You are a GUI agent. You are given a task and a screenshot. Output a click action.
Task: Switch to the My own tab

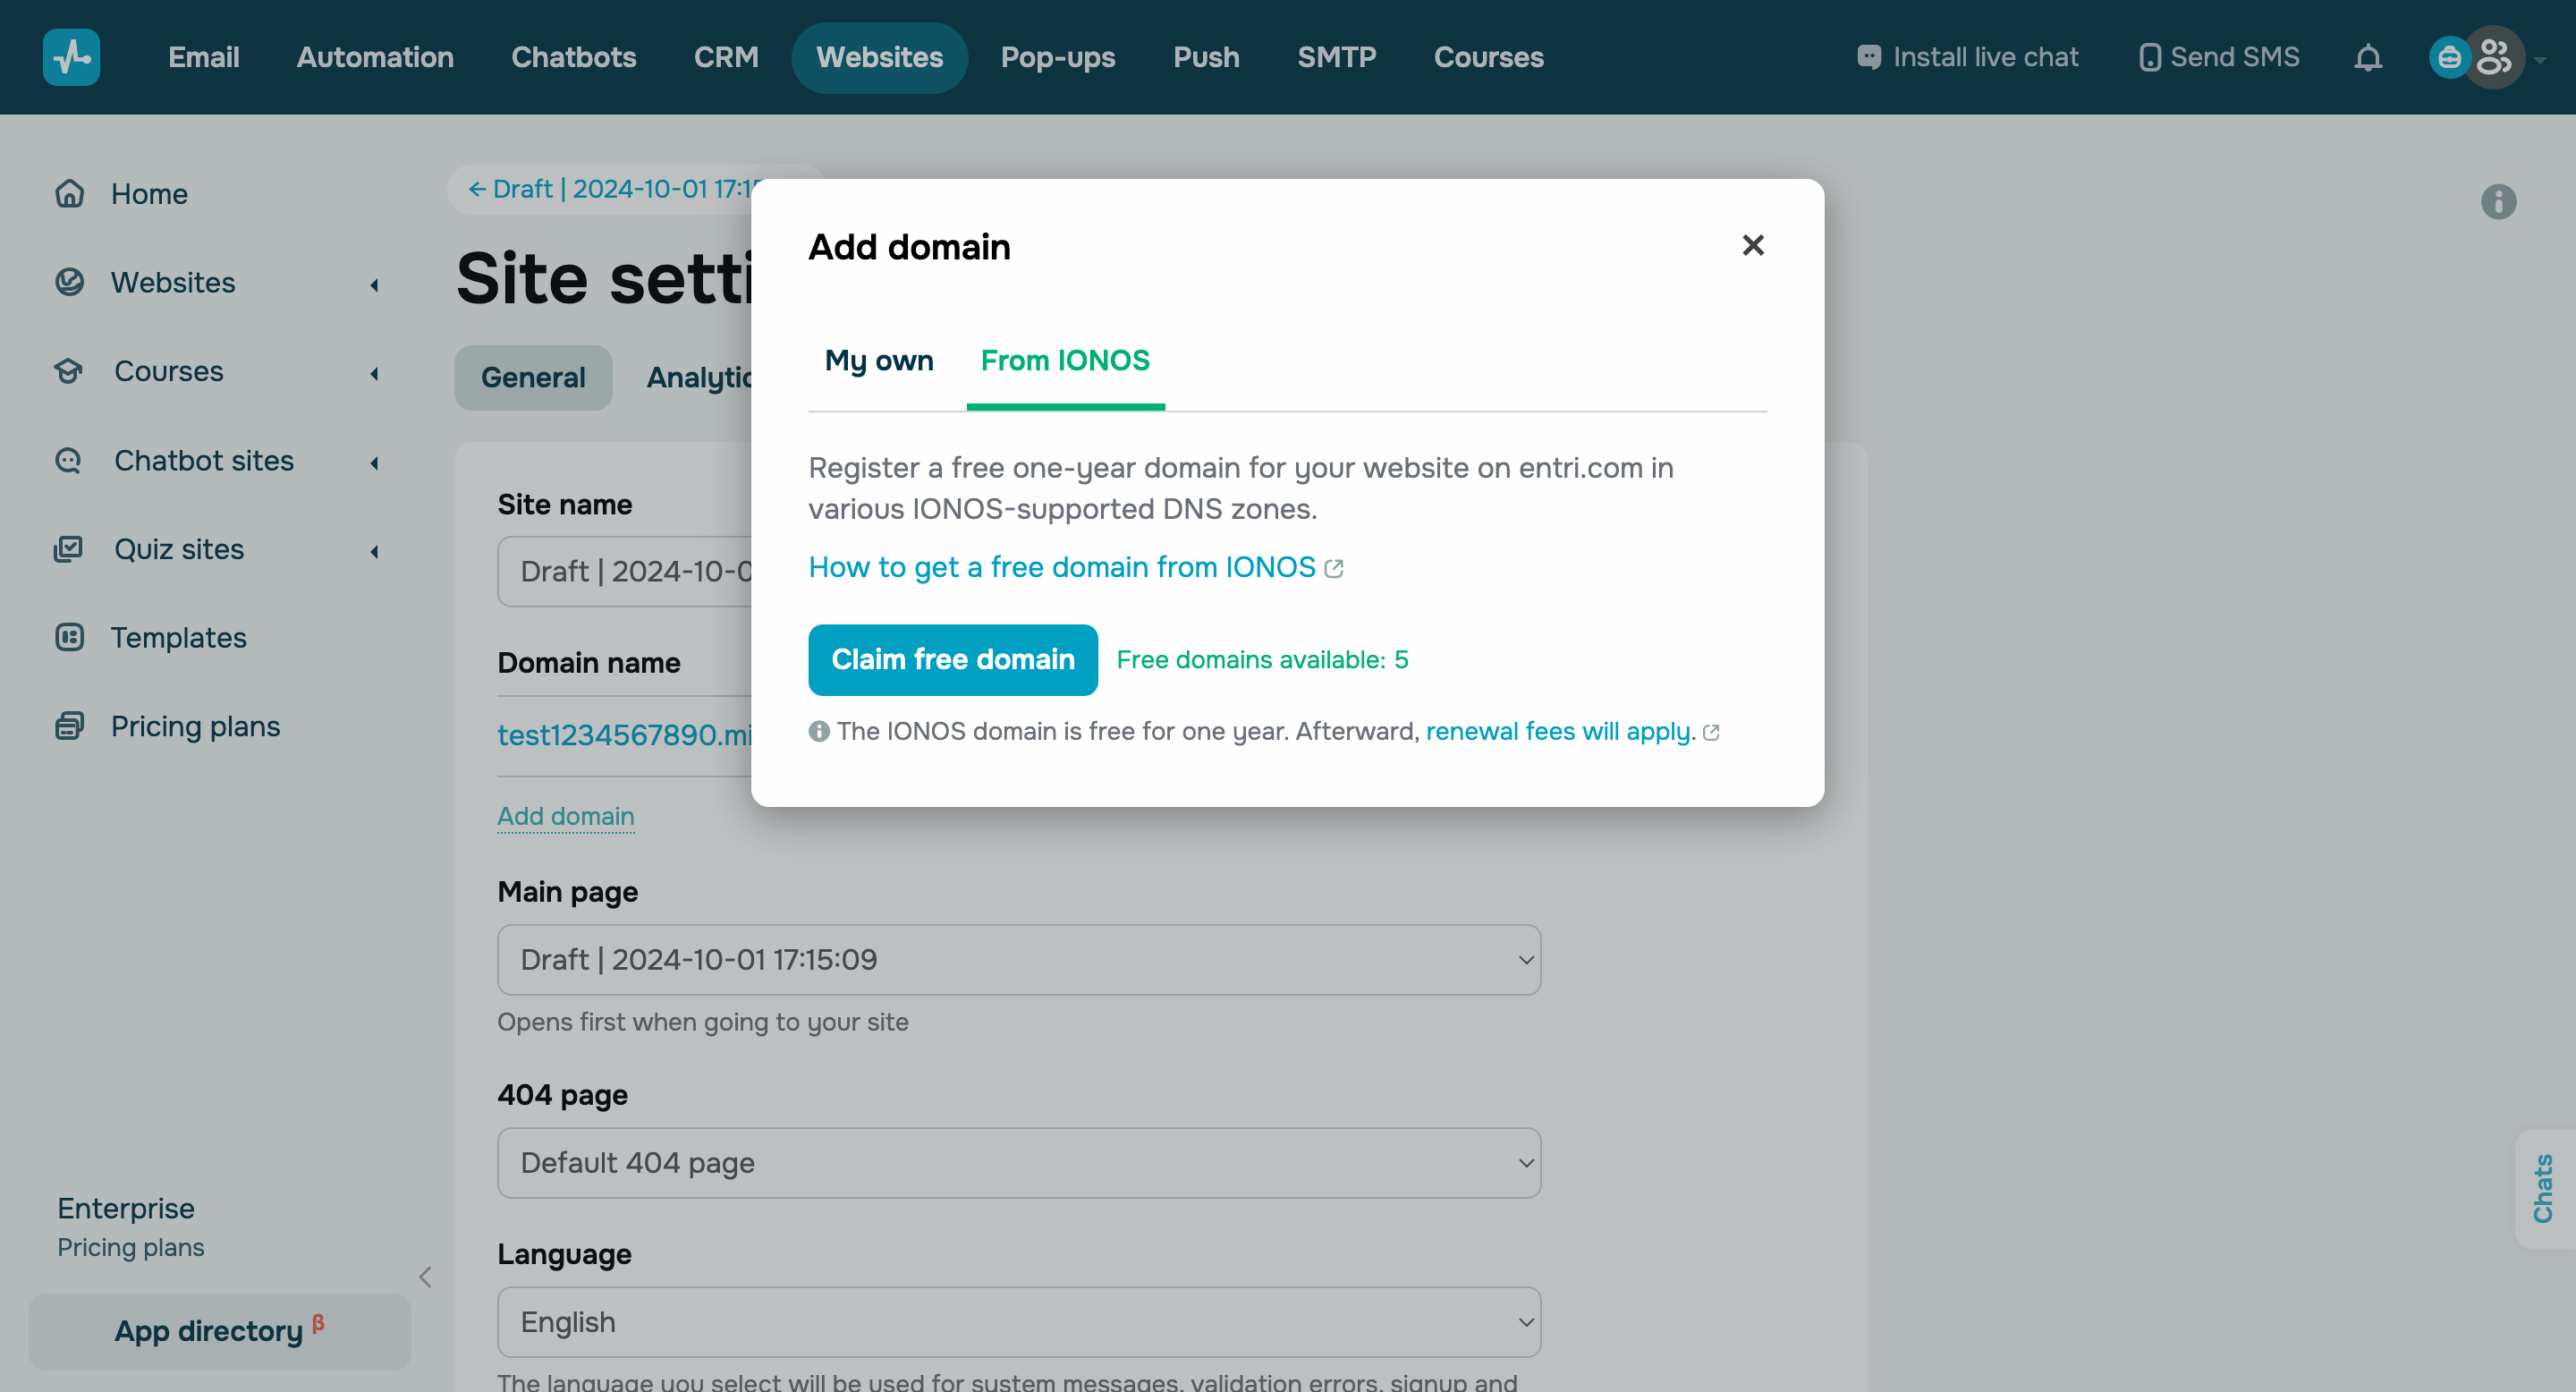(879, 361)
